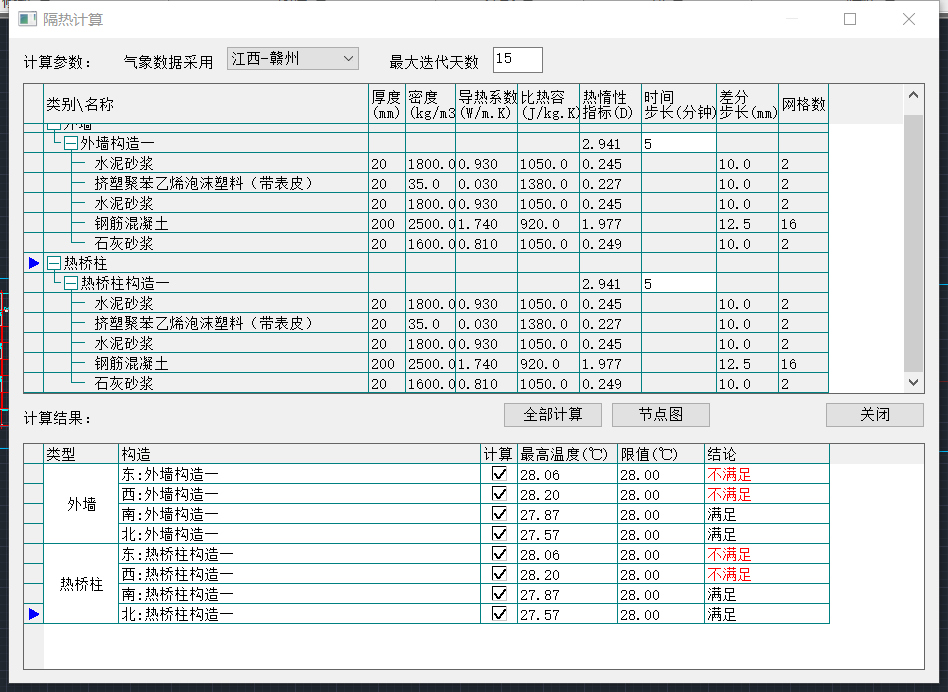
Task: Toggle the 计算 checkbox for 南:热桥柱构造一
Action: pos(499,594)
